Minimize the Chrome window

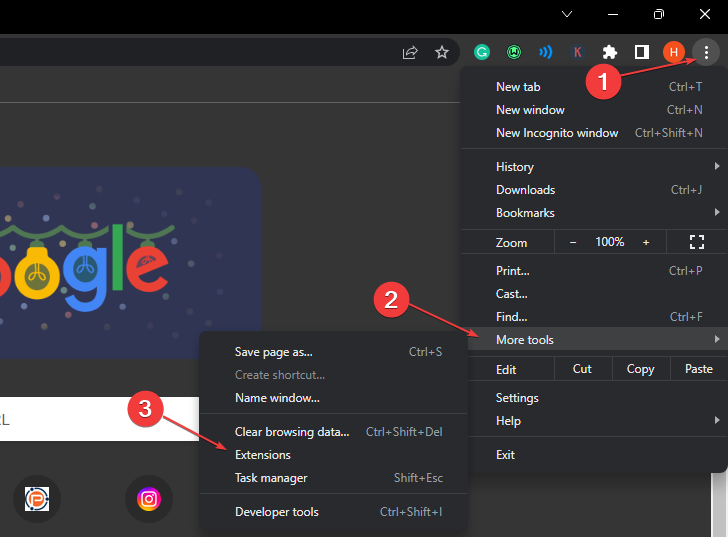pyautogui.click(x=613, y=14)
